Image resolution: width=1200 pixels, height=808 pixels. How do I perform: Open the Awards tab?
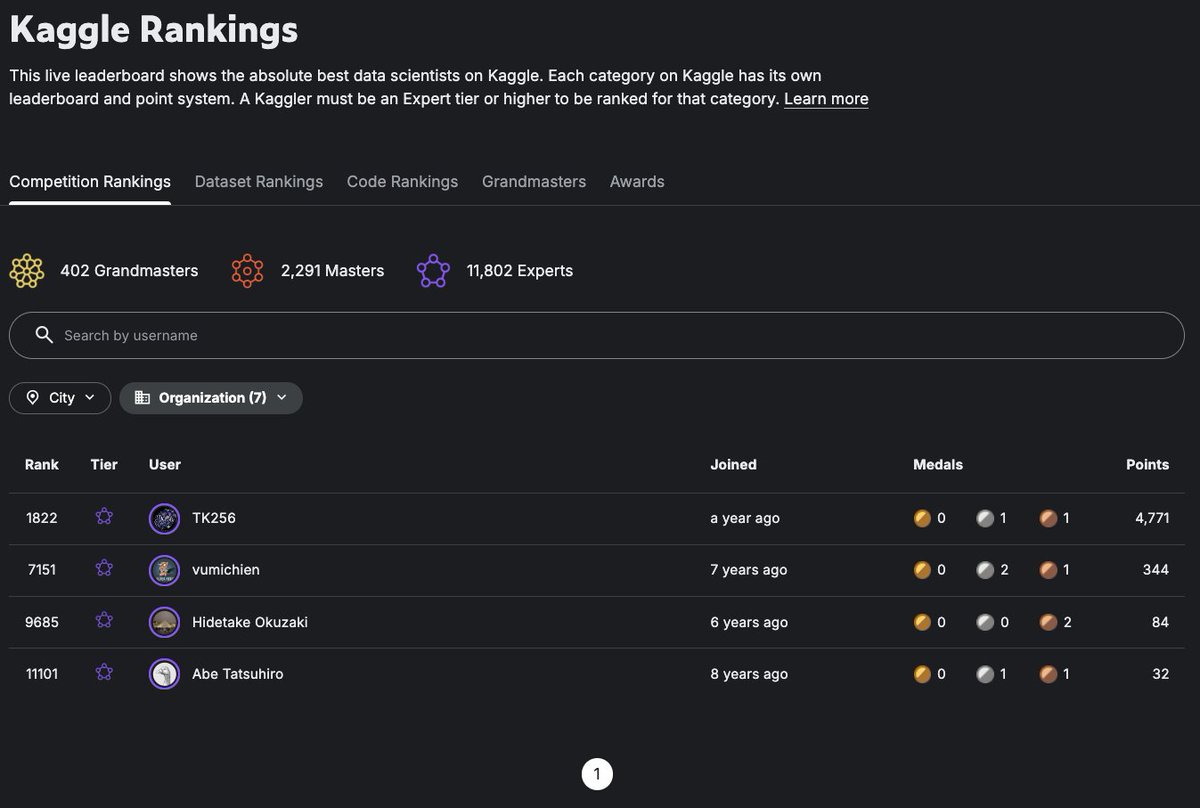coord(637,181)
